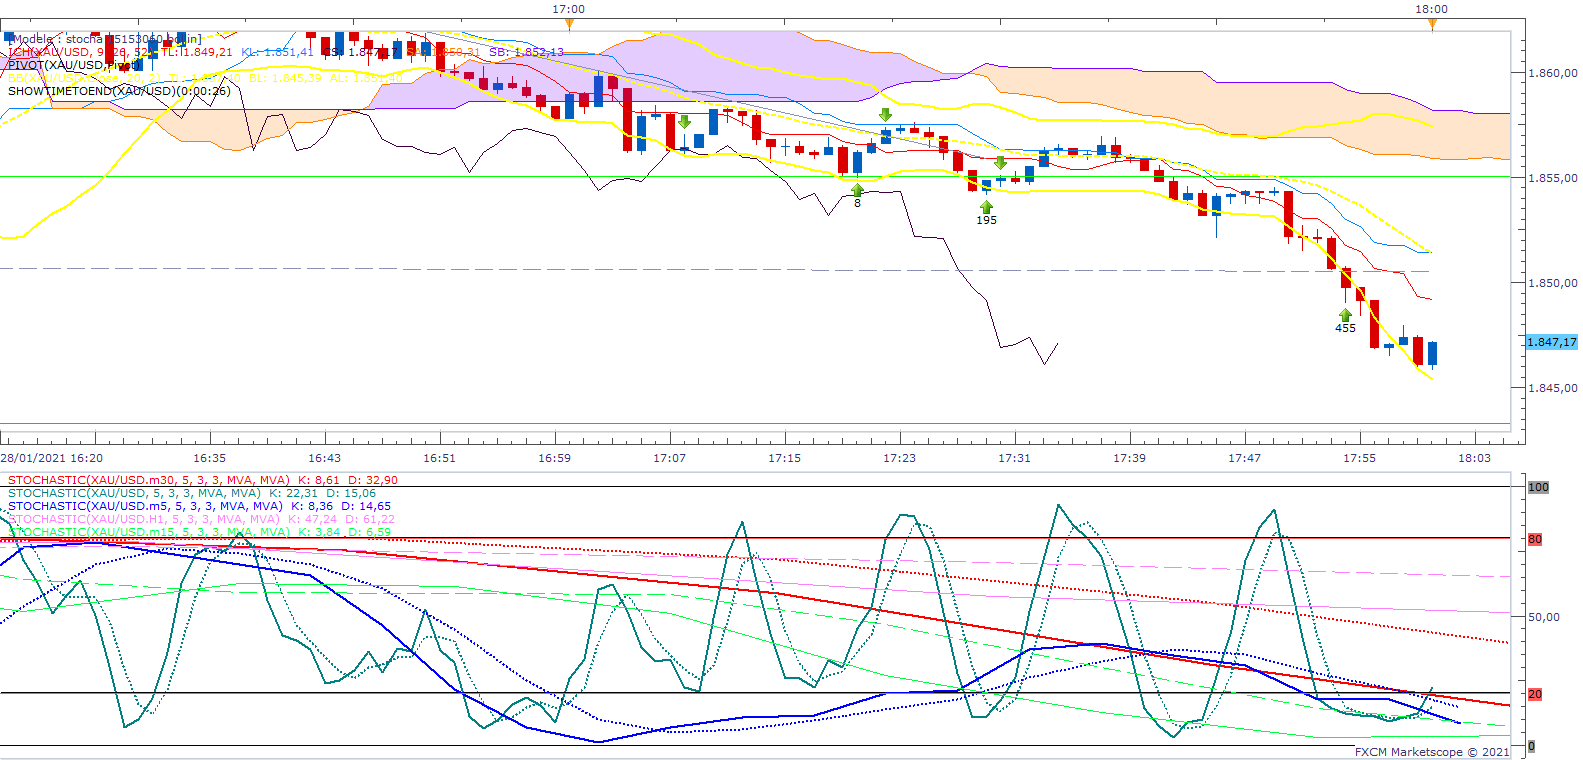Select the green up arrow above label 8
Viewport: 1583px width, 760px height.
coord(857,190)
